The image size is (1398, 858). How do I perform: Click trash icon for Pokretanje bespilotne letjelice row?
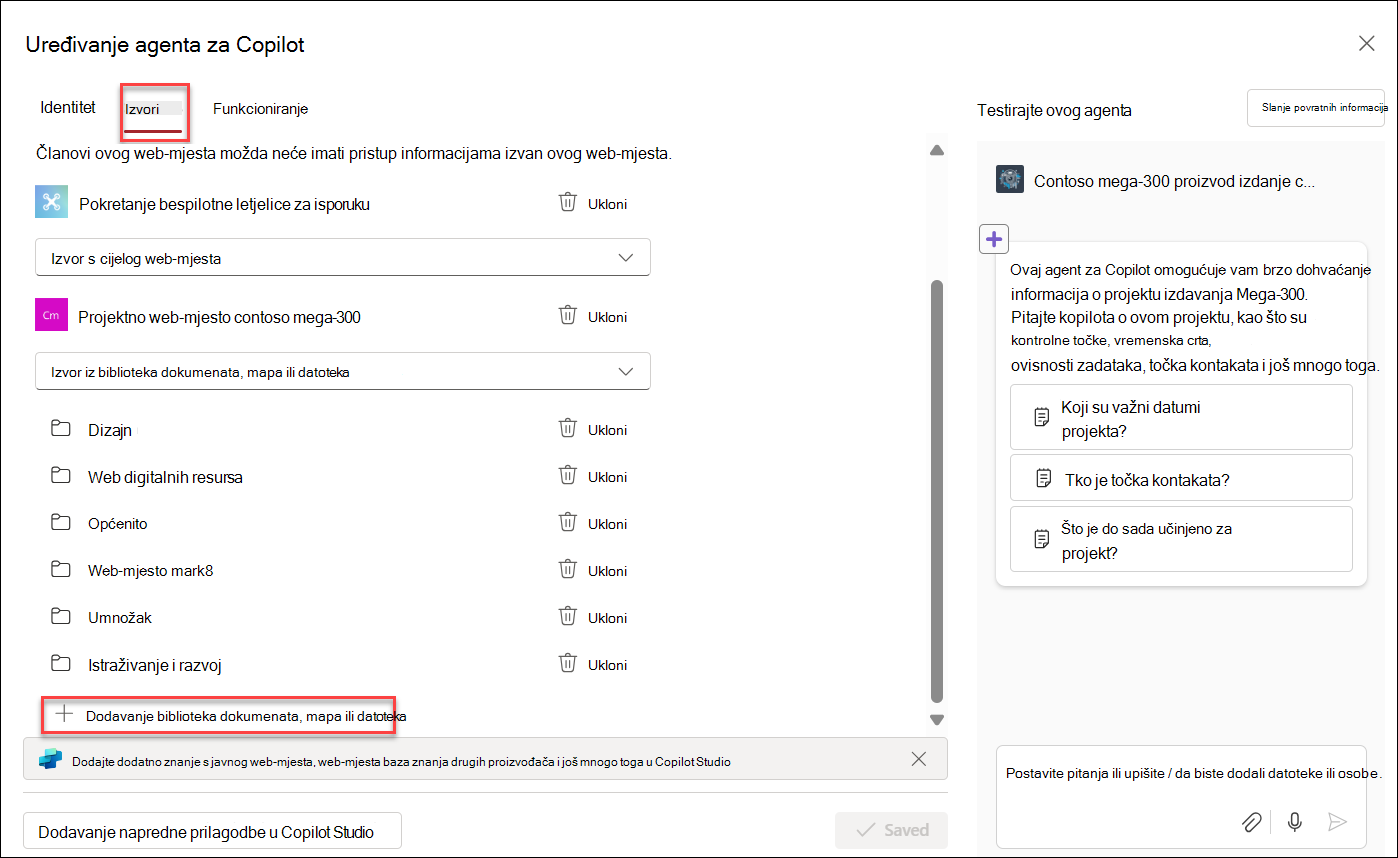[x=567, y=203]
